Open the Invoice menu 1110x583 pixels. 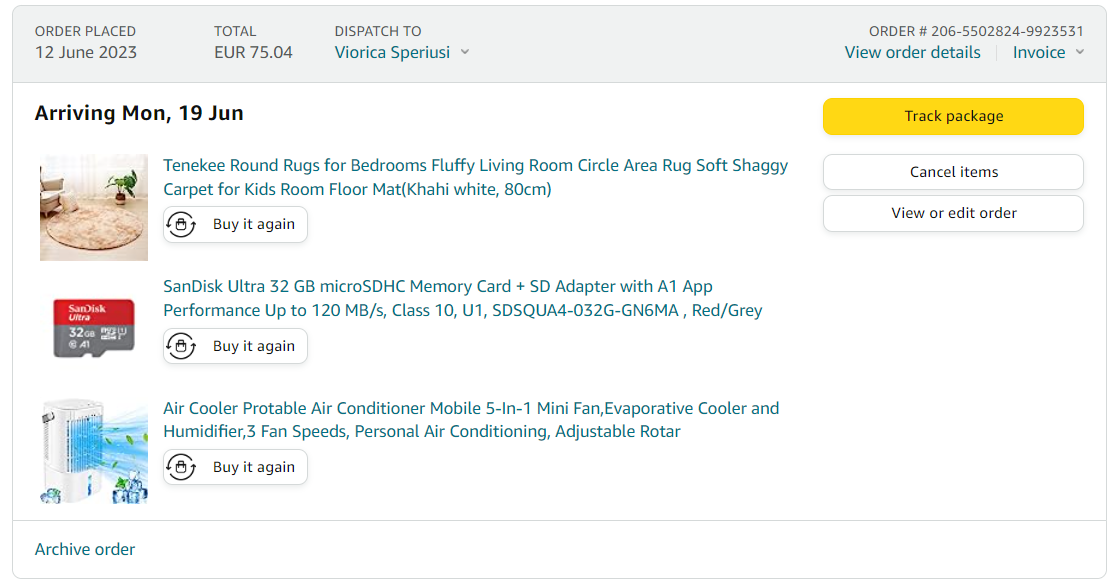(1039, 53)
